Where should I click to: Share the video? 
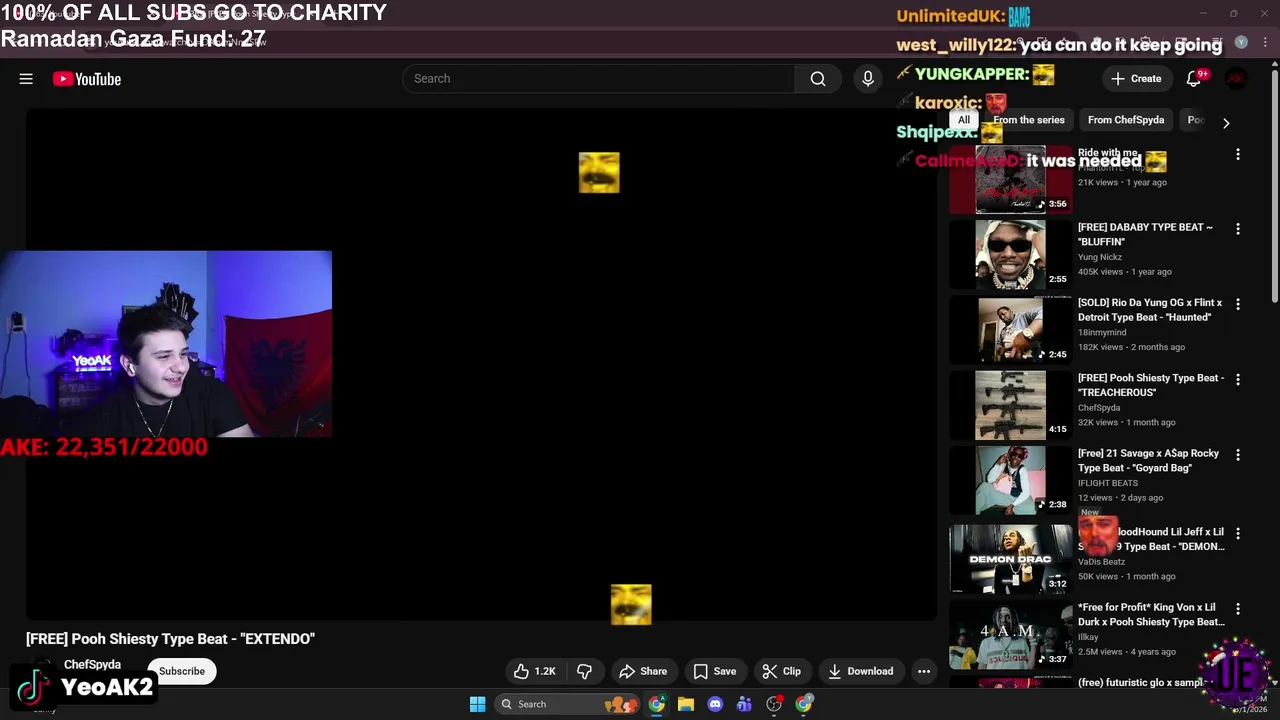[x=643, y=671]
